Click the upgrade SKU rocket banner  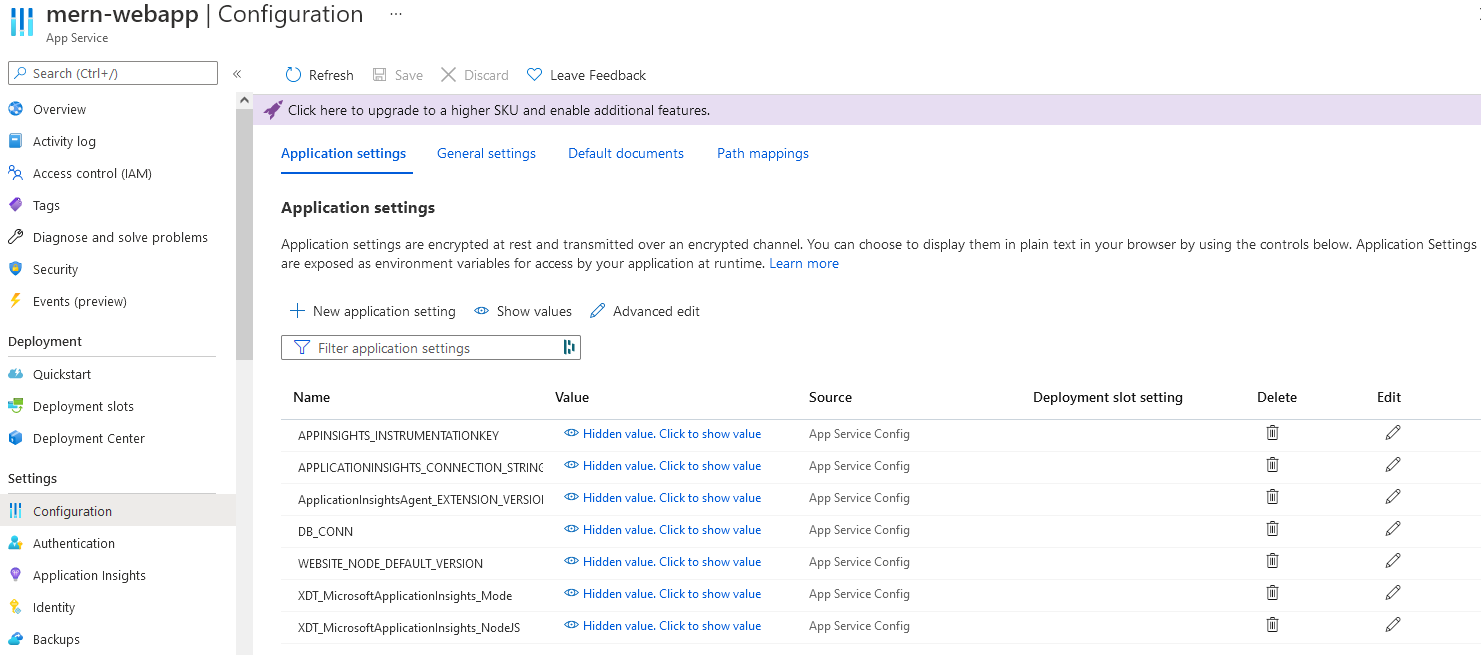[498, 110]
